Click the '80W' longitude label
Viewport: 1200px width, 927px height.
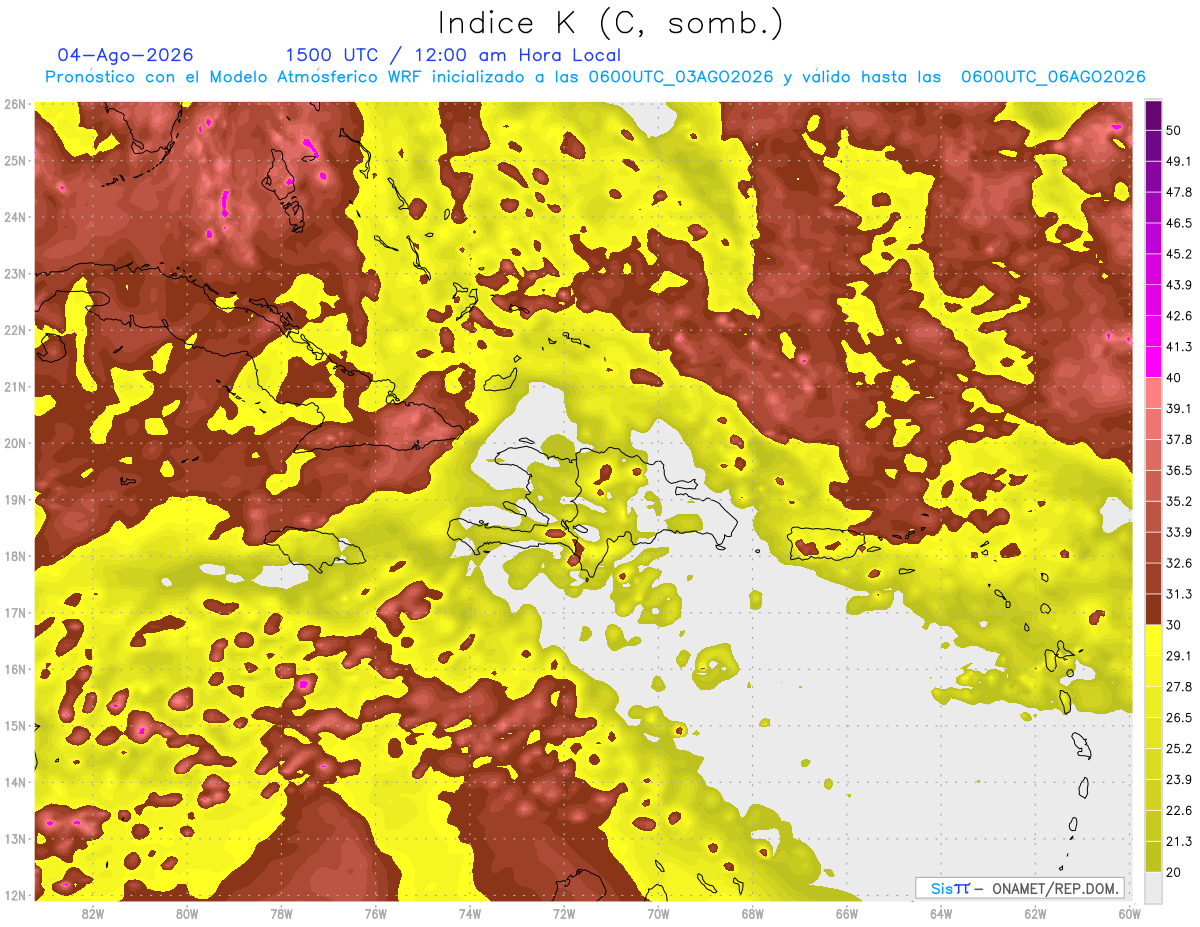tap(186, 914)
